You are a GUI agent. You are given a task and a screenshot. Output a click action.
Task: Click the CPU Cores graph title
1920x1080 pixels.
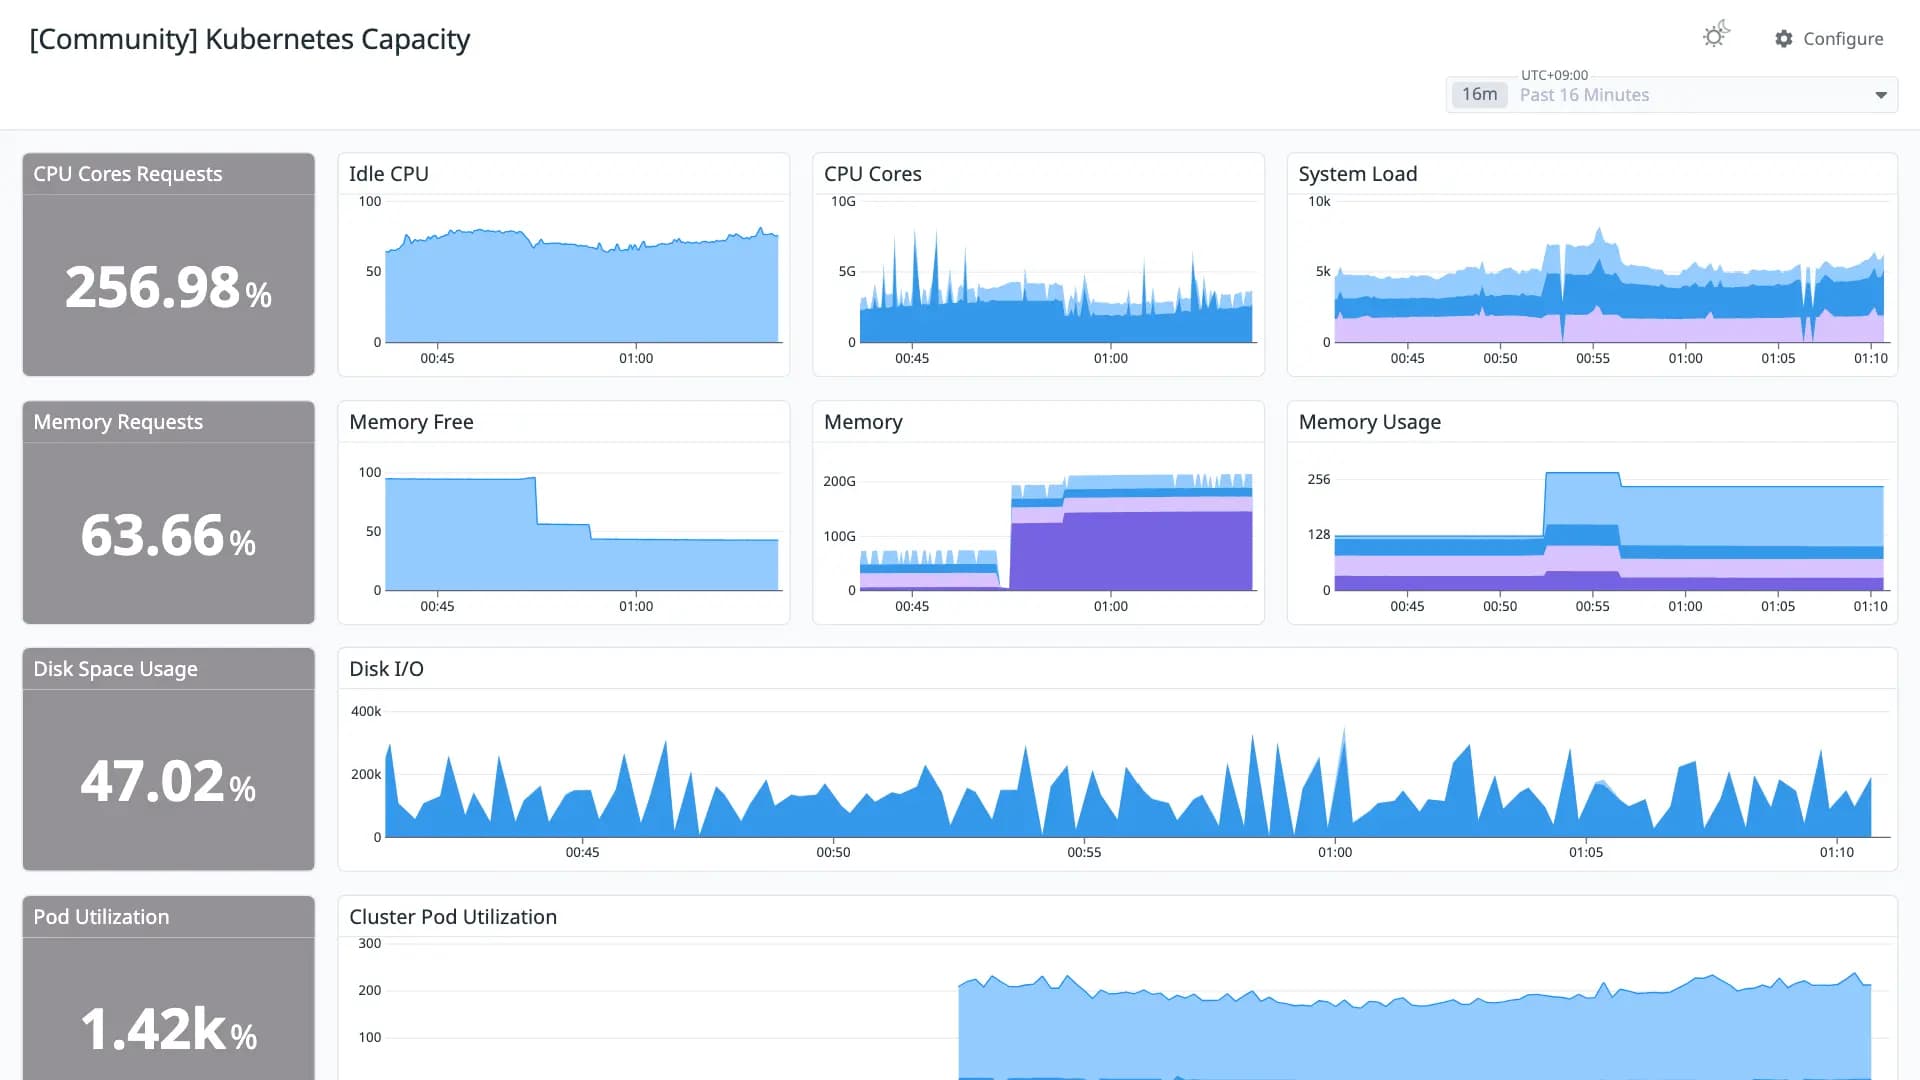click(x=872, y=174)
